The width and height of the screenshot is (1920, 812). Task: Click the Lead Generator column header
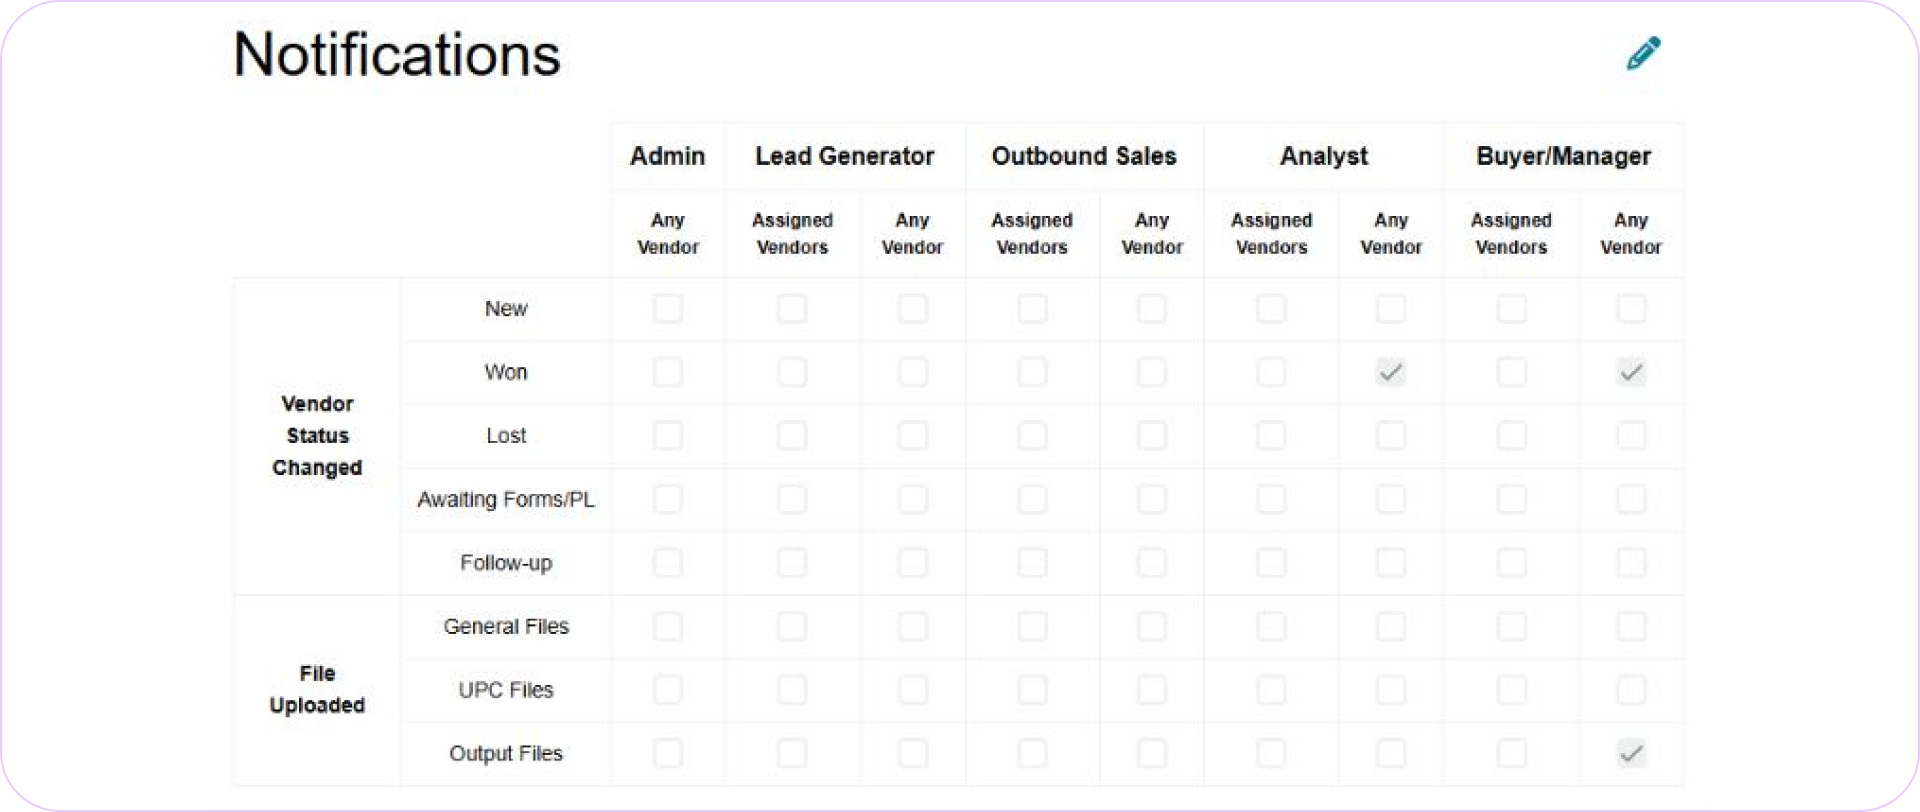click(x=844, y=156)
